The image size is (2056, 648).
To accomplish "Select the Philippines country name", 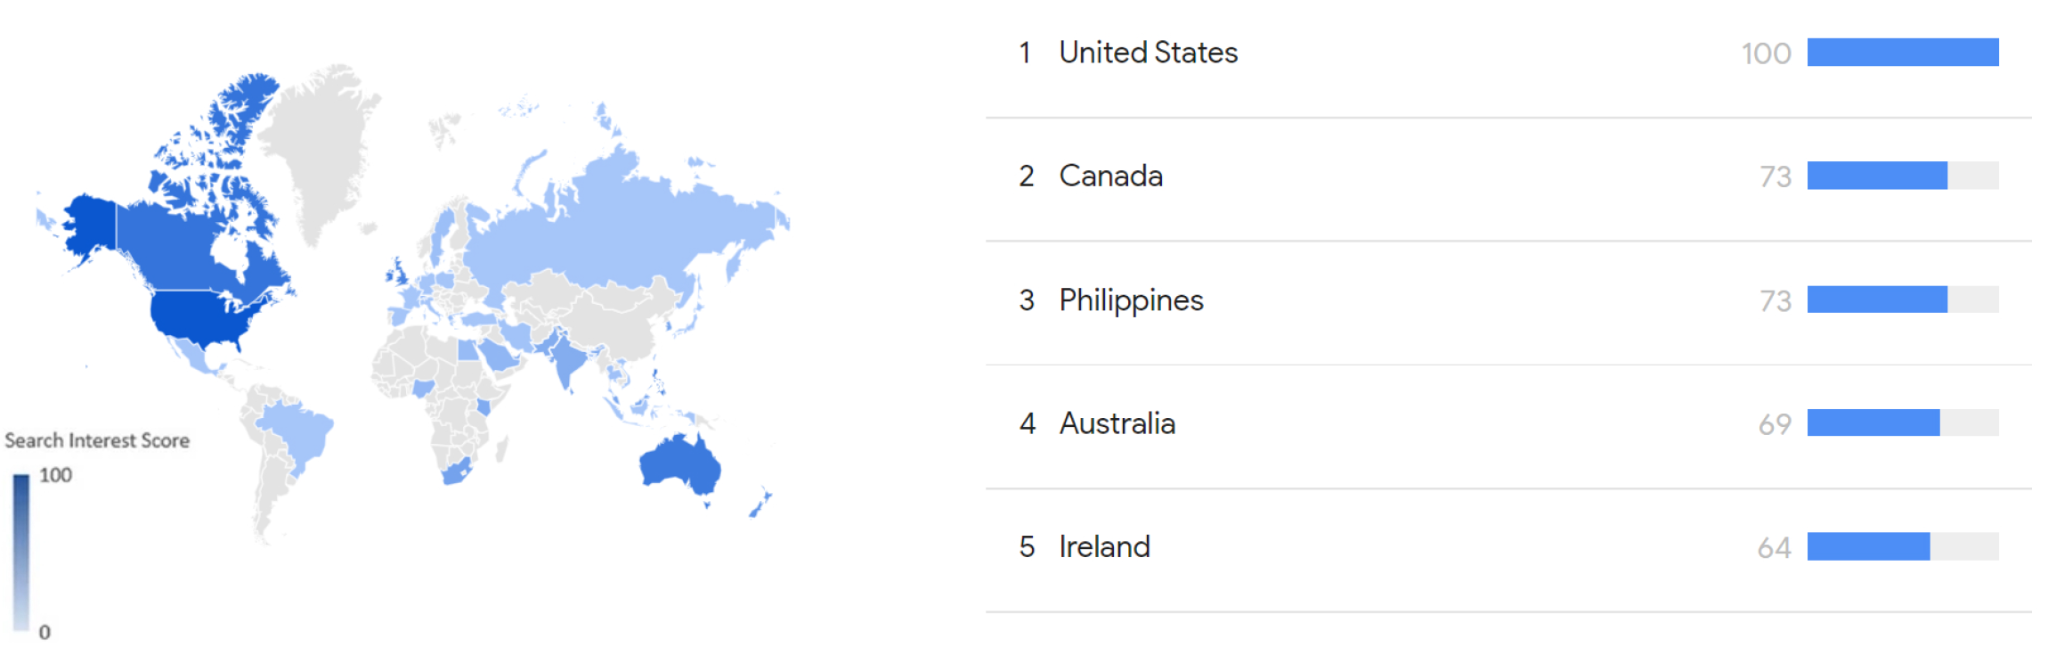I will [x=1130, y=300].
